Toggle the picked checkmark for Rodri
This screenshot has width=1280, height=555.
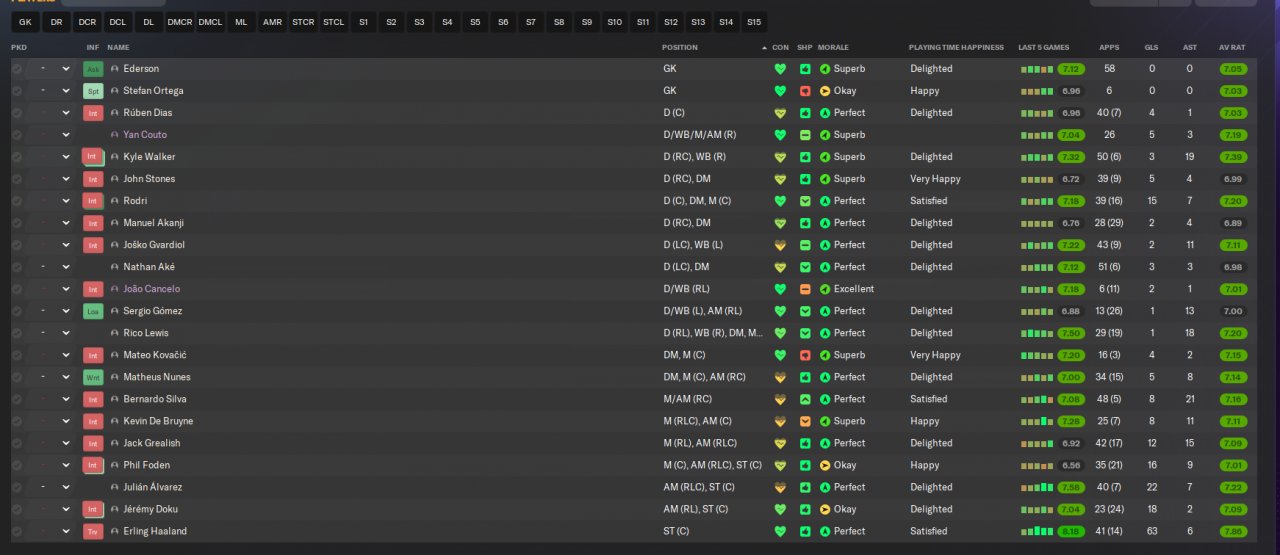[x=17, y=201]
